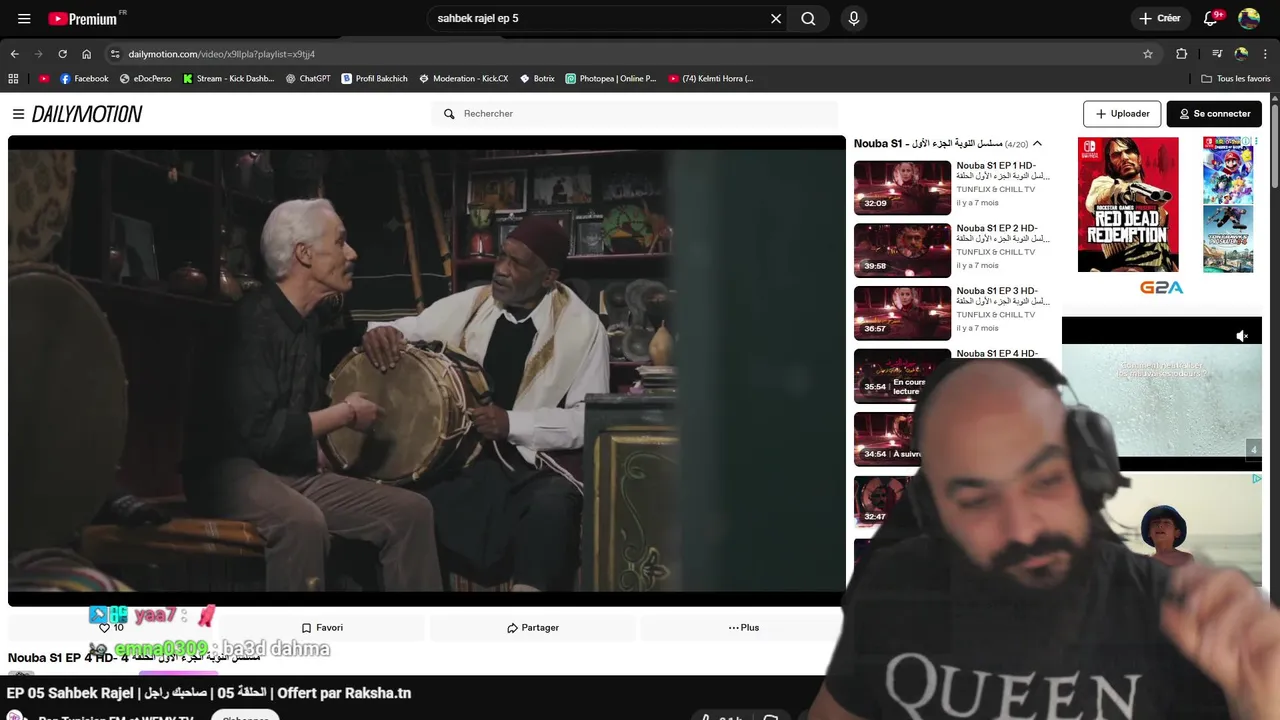Viewport: 1280px width, 720px height.
Task: Open the Tous les favoris folder
Action: [x=1236, y=78]
